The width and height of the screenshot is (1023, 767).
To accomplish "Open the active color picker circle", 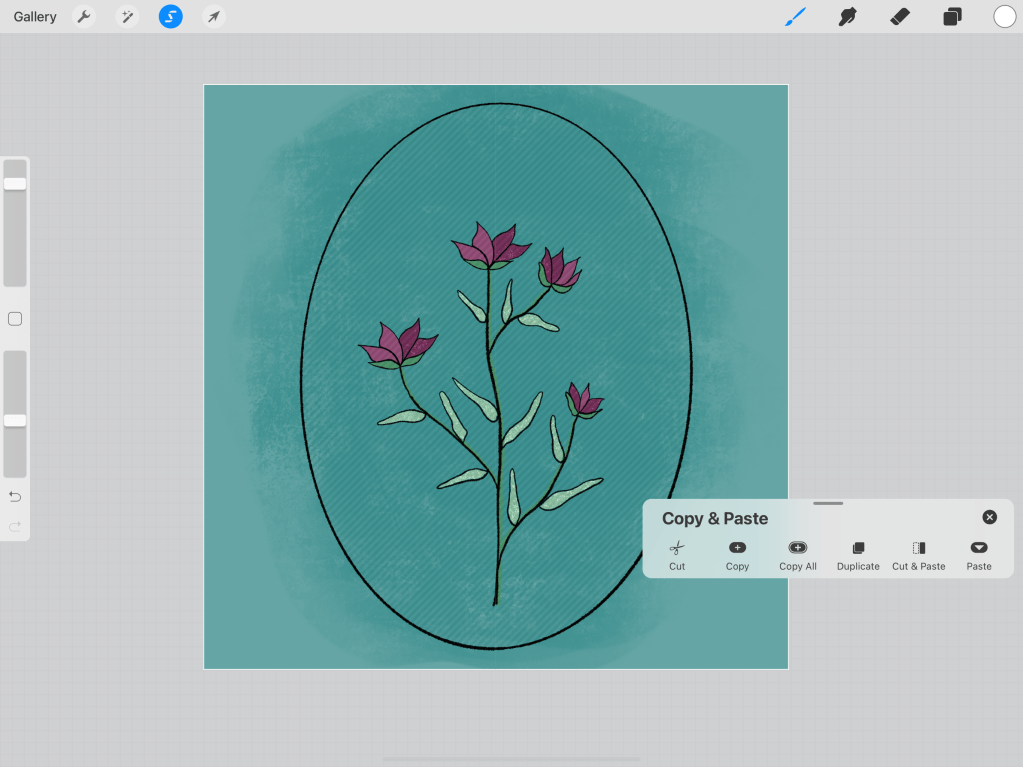I will (1004, 17).
